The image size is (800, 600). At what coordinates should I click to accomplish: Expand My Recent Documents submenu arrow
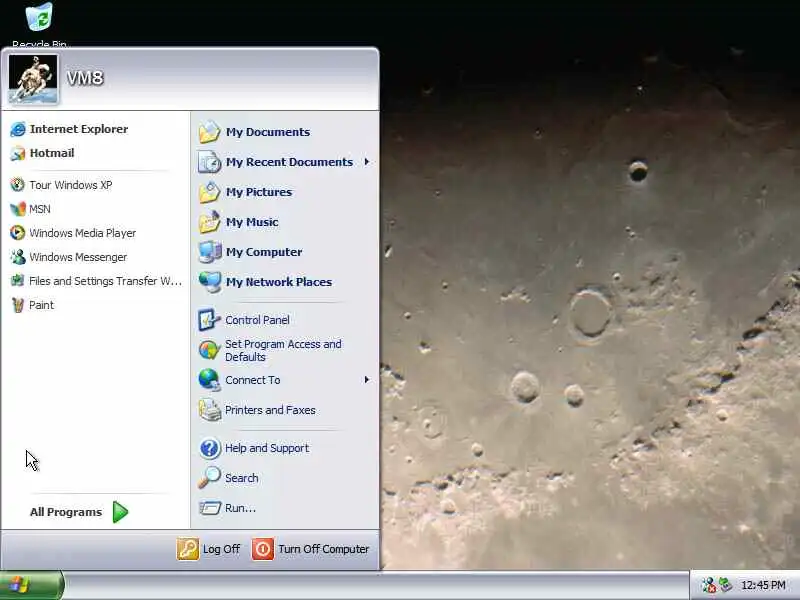tap(366, 162)
